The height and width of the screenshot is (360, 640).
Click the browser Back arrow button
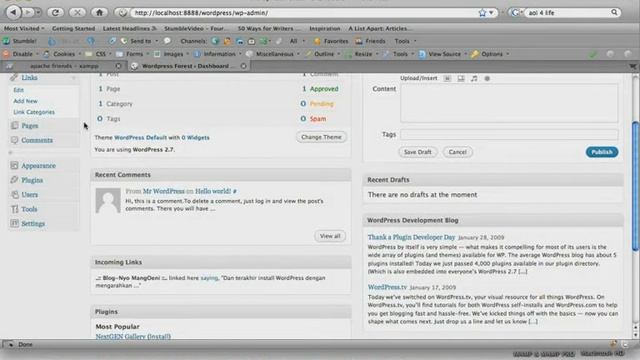13,13
